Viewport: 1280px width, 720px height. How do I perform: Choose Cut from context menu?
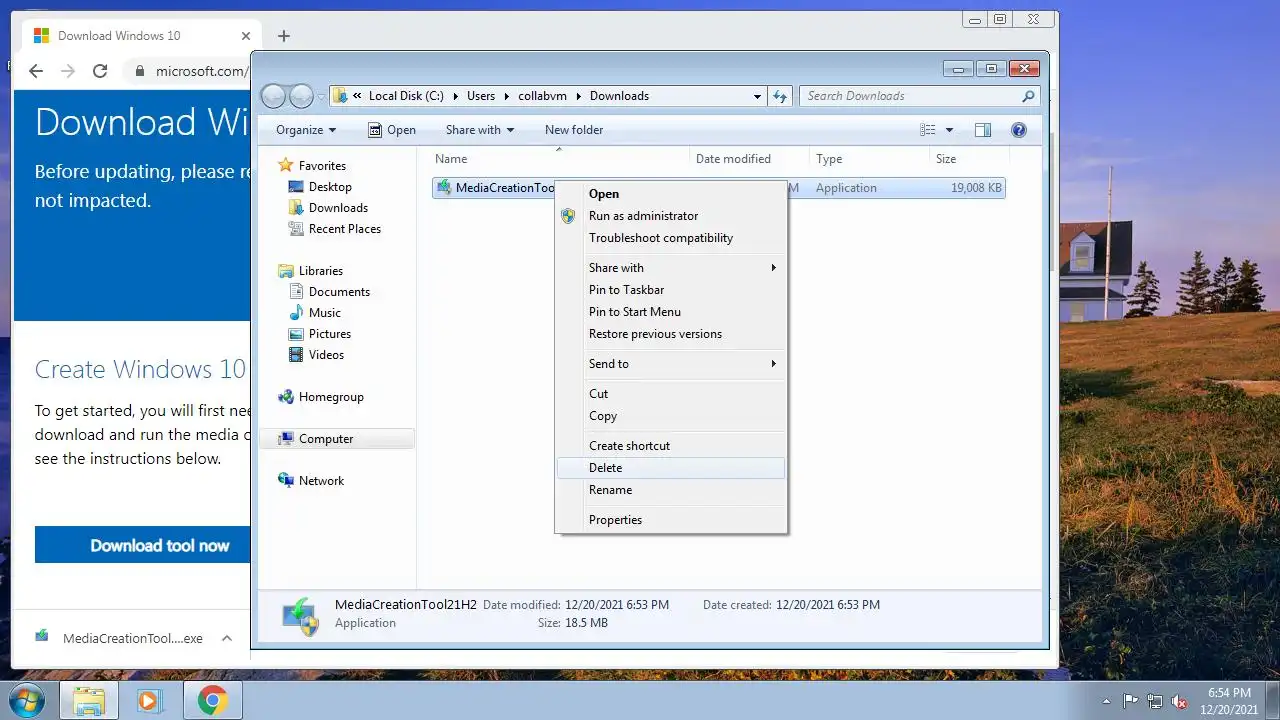point(671,394)
